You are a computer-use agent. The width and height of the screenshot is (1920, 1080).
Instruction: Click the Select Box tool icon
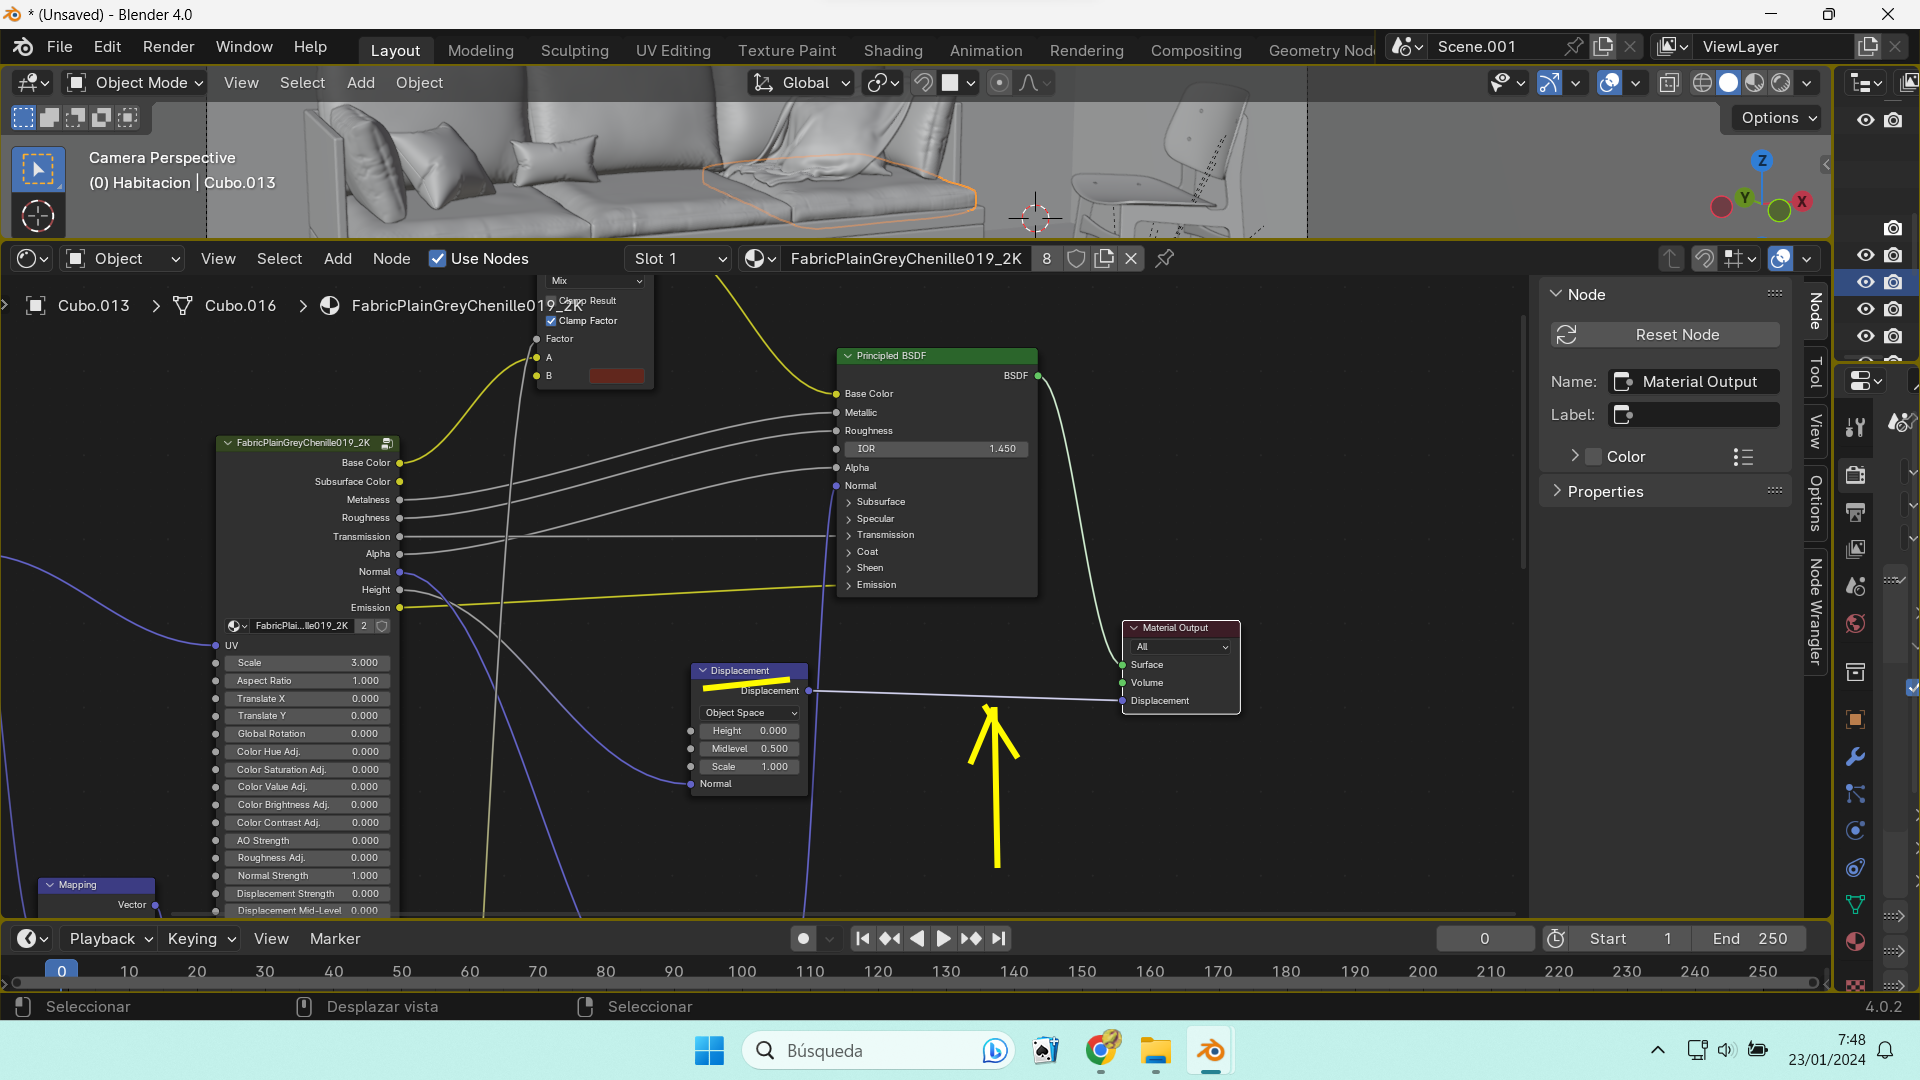click(x=38, y=169)
